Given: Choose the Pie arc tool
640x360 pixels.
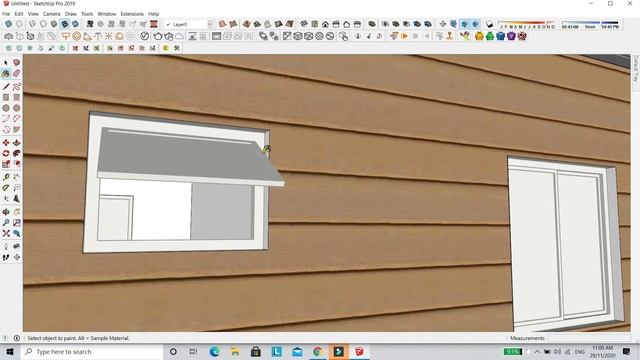Looking at the screenshot, I should click(x=16, y=129).
